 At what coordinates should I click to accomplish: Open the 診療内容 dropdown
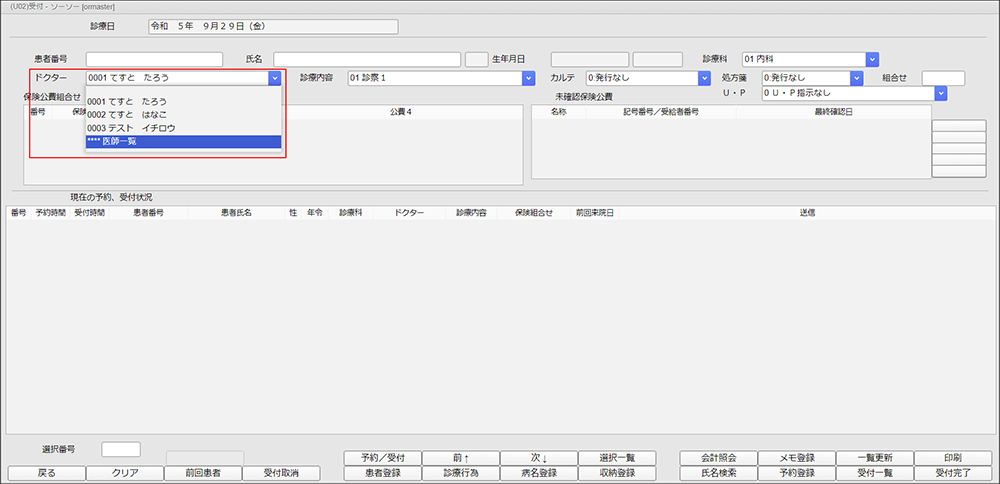pos(528,78)
